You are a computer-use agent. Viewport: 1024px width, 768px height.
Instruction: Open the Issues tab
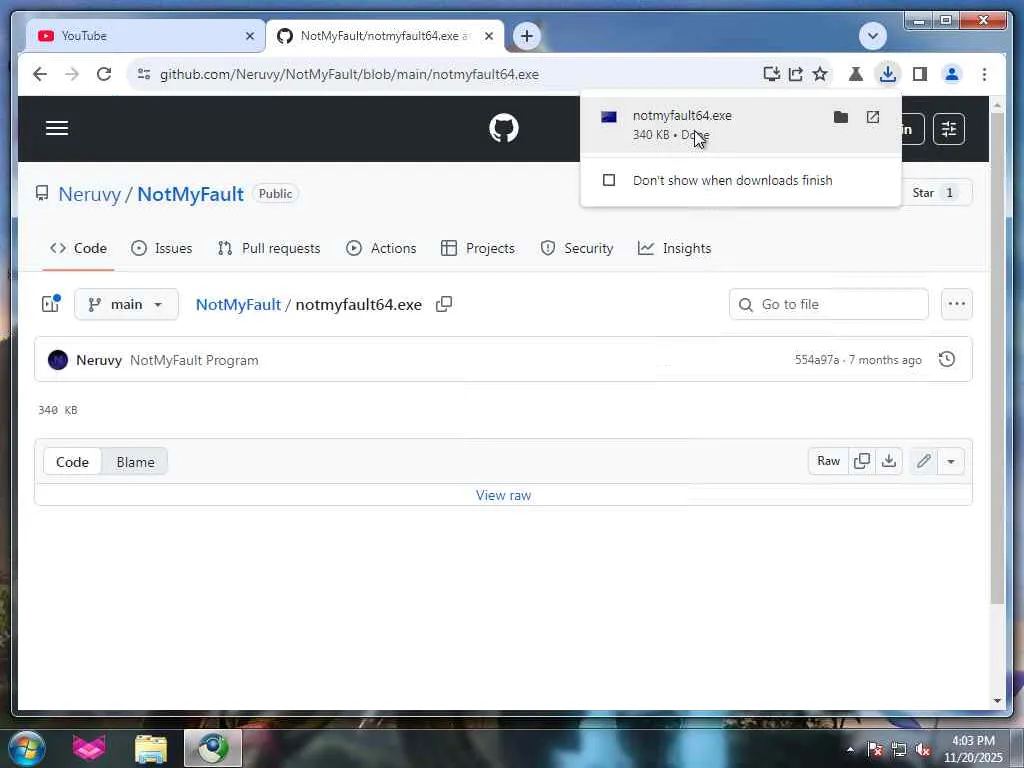point(161,248)
